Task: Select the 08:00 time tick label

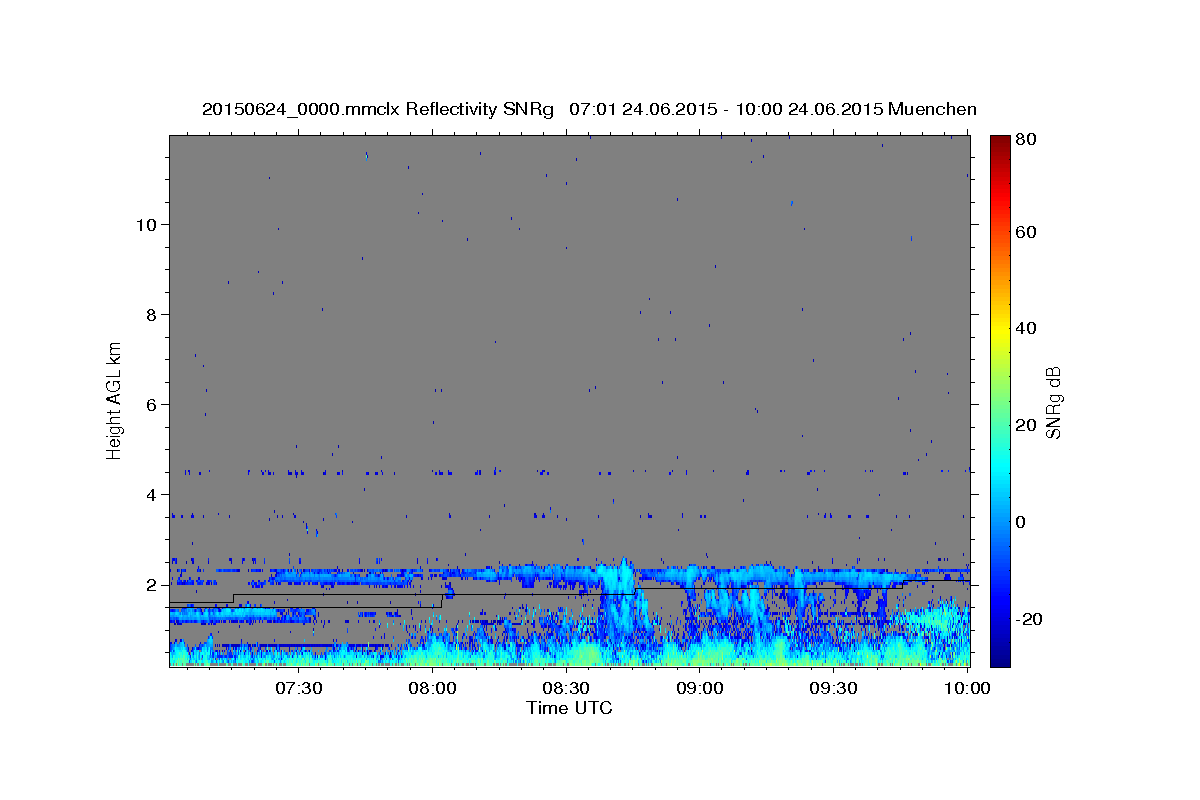Action: tap(433, 688)
